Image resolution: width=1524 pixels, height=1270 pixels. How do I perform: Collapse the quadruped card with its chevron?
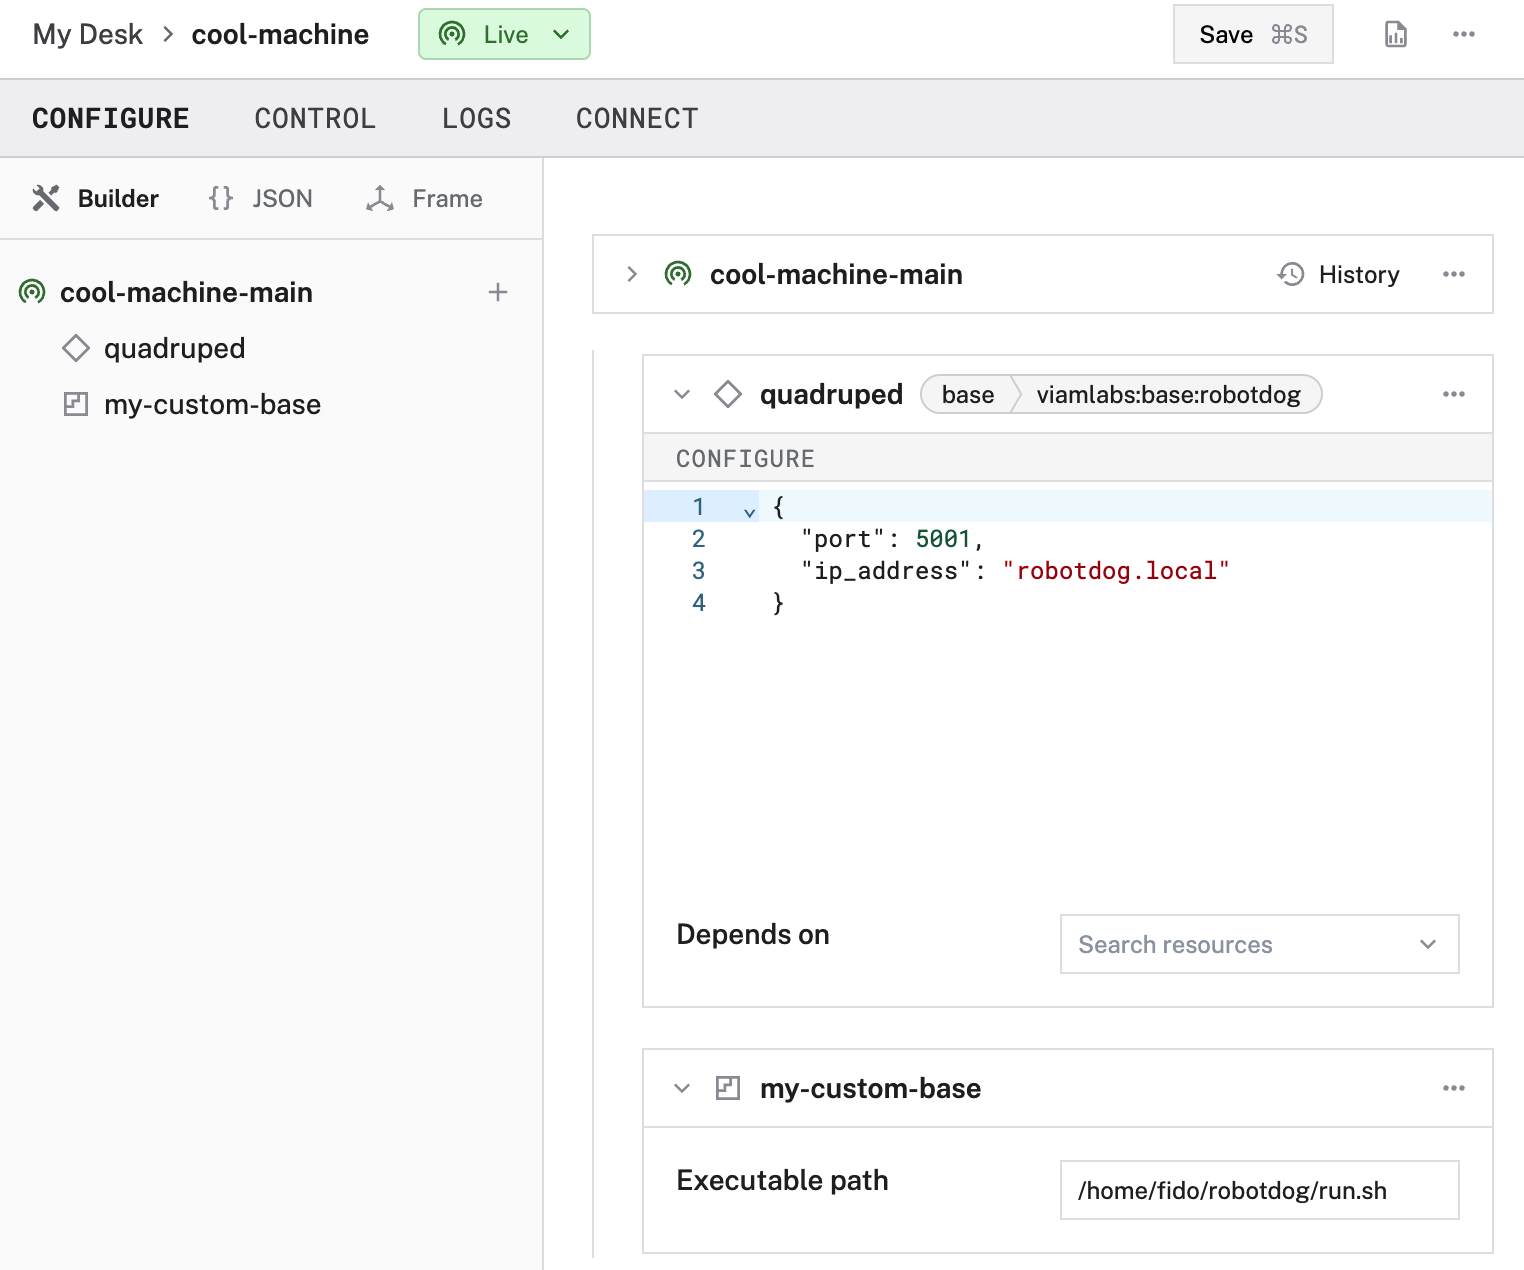point(681,394)
